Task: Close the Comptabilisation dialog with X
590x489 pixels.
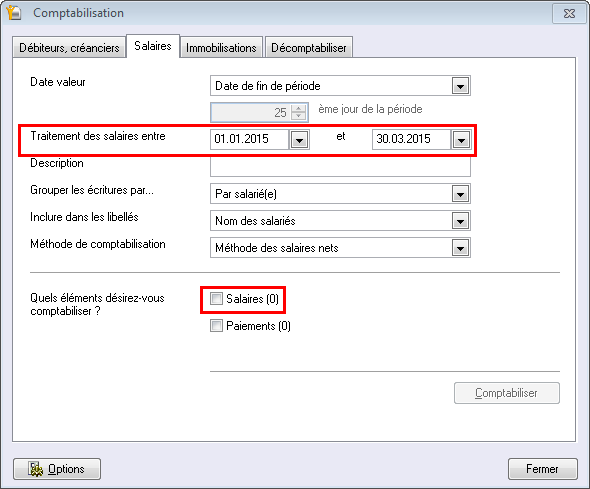Action: pos(570,14)
